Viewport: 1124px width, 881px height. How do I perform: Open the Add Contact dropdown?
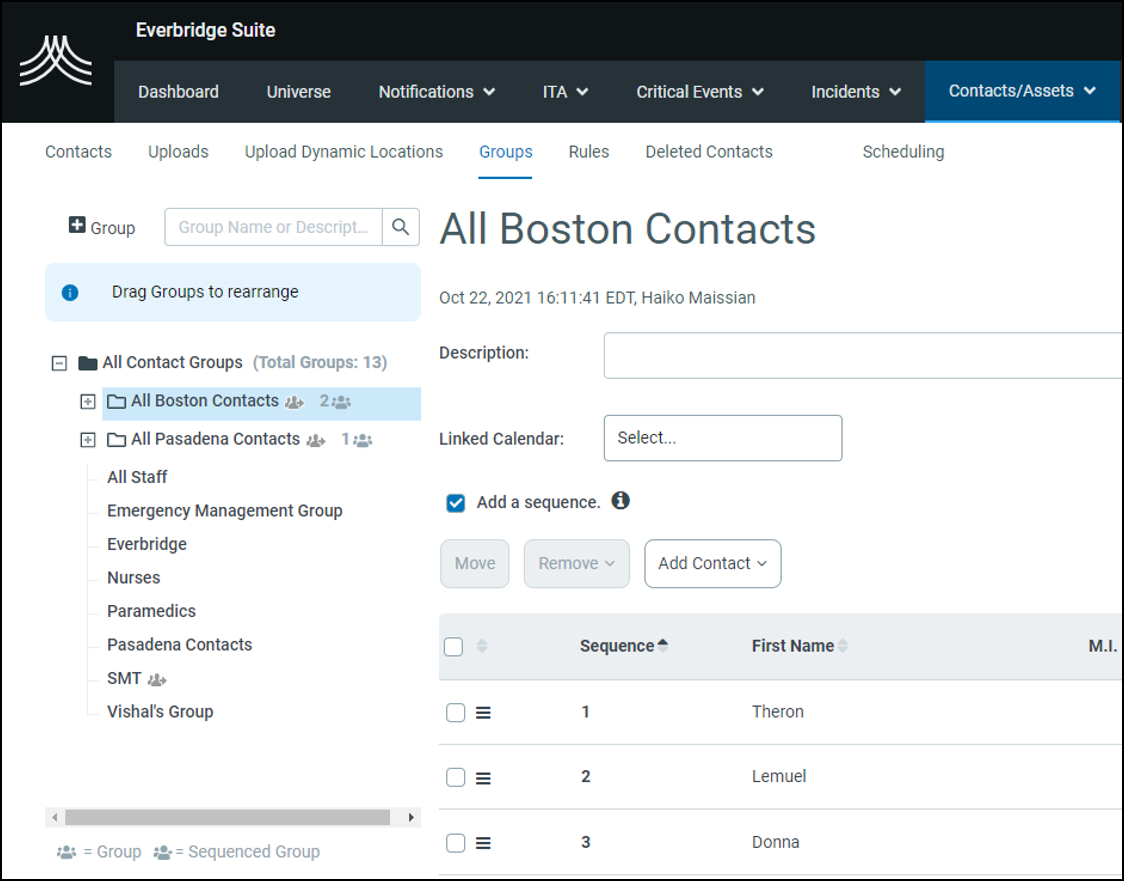click(712, 563)
